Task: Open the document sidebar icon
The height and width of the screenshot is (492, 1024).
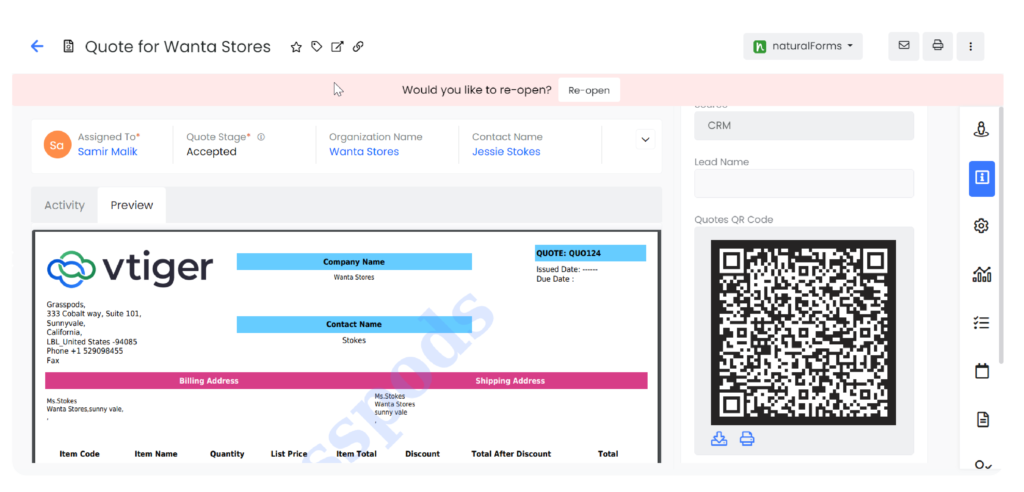Action: coord(983,419)
